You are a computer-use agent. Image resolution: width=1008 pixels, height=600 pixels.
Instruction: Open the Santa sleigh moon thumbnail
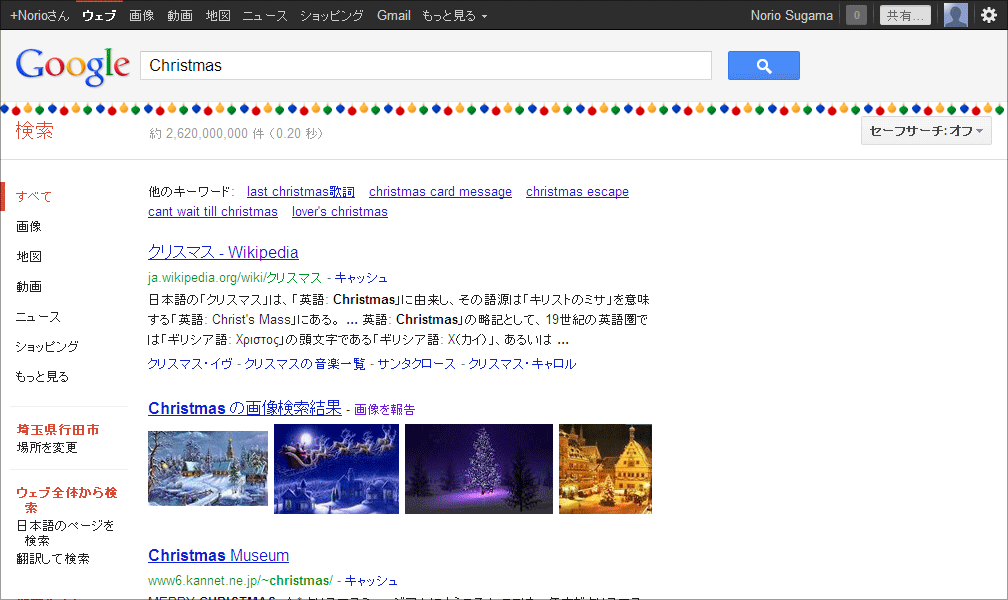(336, 469)
